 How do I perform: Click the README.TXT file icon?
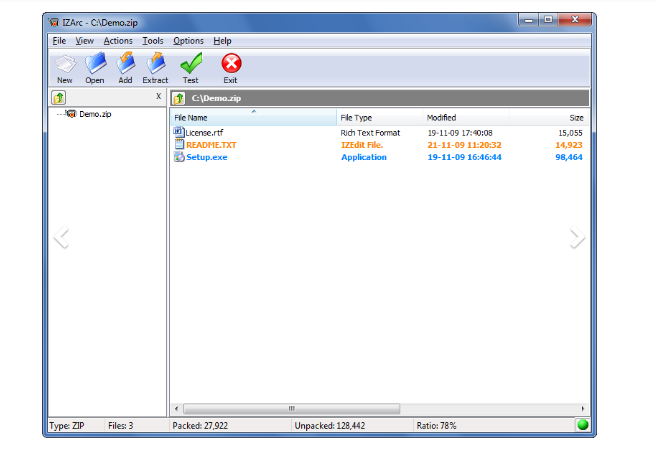pyautogui.click(x=179, y=145)
